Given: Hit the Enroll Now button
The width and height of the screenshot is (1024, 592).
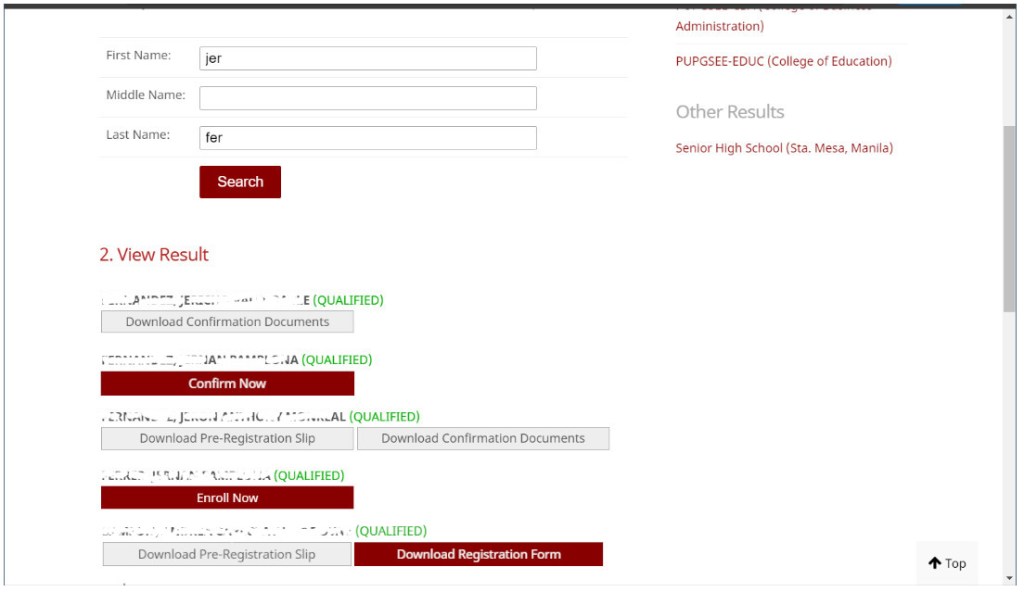Looking at the screenshot, I should coord(227,497).
